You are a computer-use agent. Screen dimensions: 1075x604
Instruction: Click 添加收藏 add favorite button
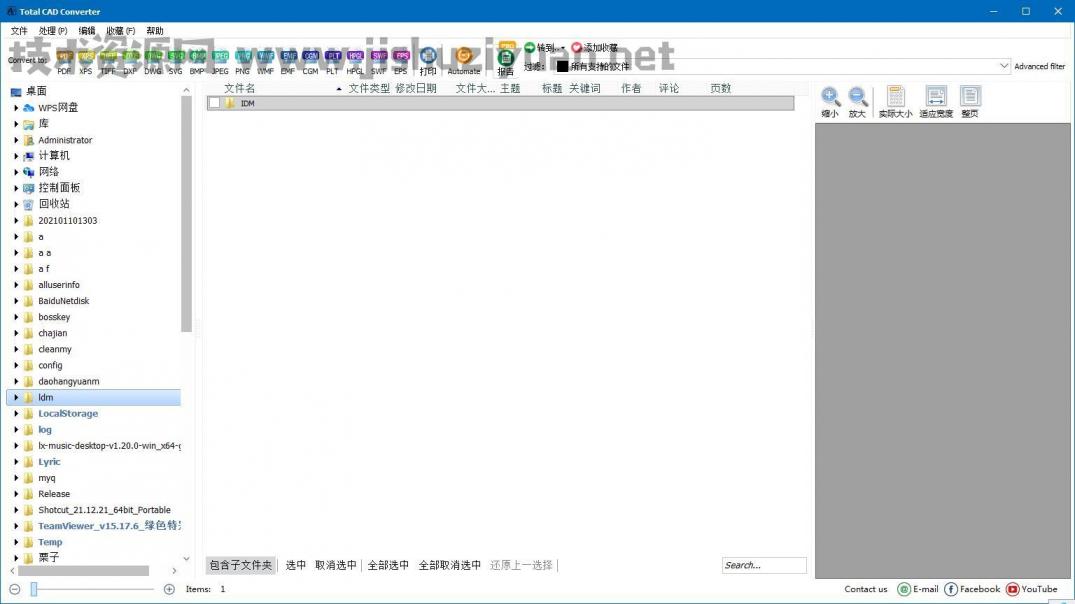(x=594, y=47)
